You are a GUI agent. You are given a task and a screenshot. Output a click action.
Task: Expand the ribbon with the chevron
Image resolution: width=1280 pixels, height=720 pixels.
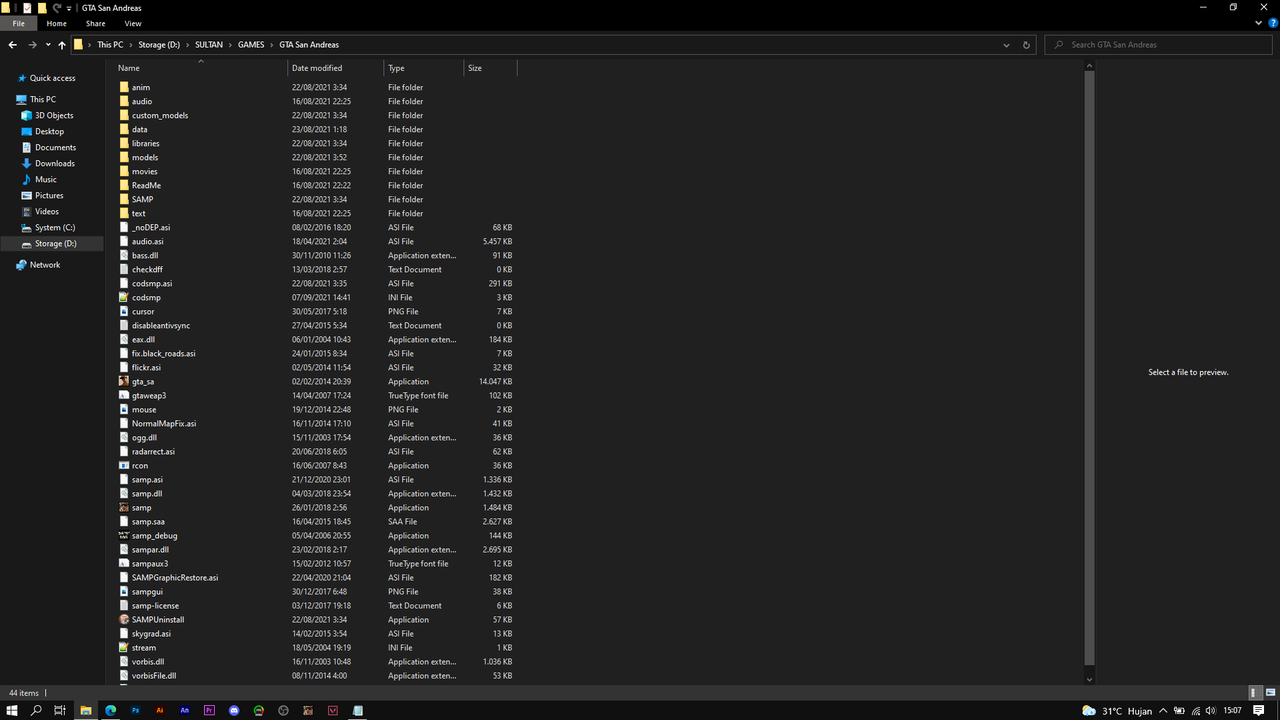pos(1259,23)
